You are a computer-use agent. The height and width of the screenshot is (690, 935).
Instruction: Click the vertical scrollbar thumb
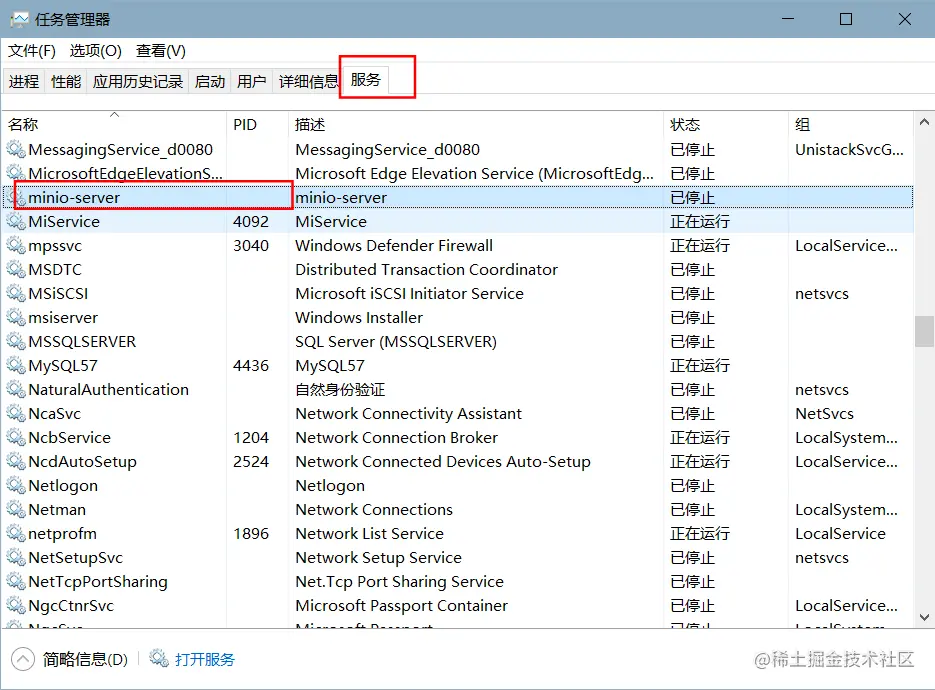pos(924,331)
